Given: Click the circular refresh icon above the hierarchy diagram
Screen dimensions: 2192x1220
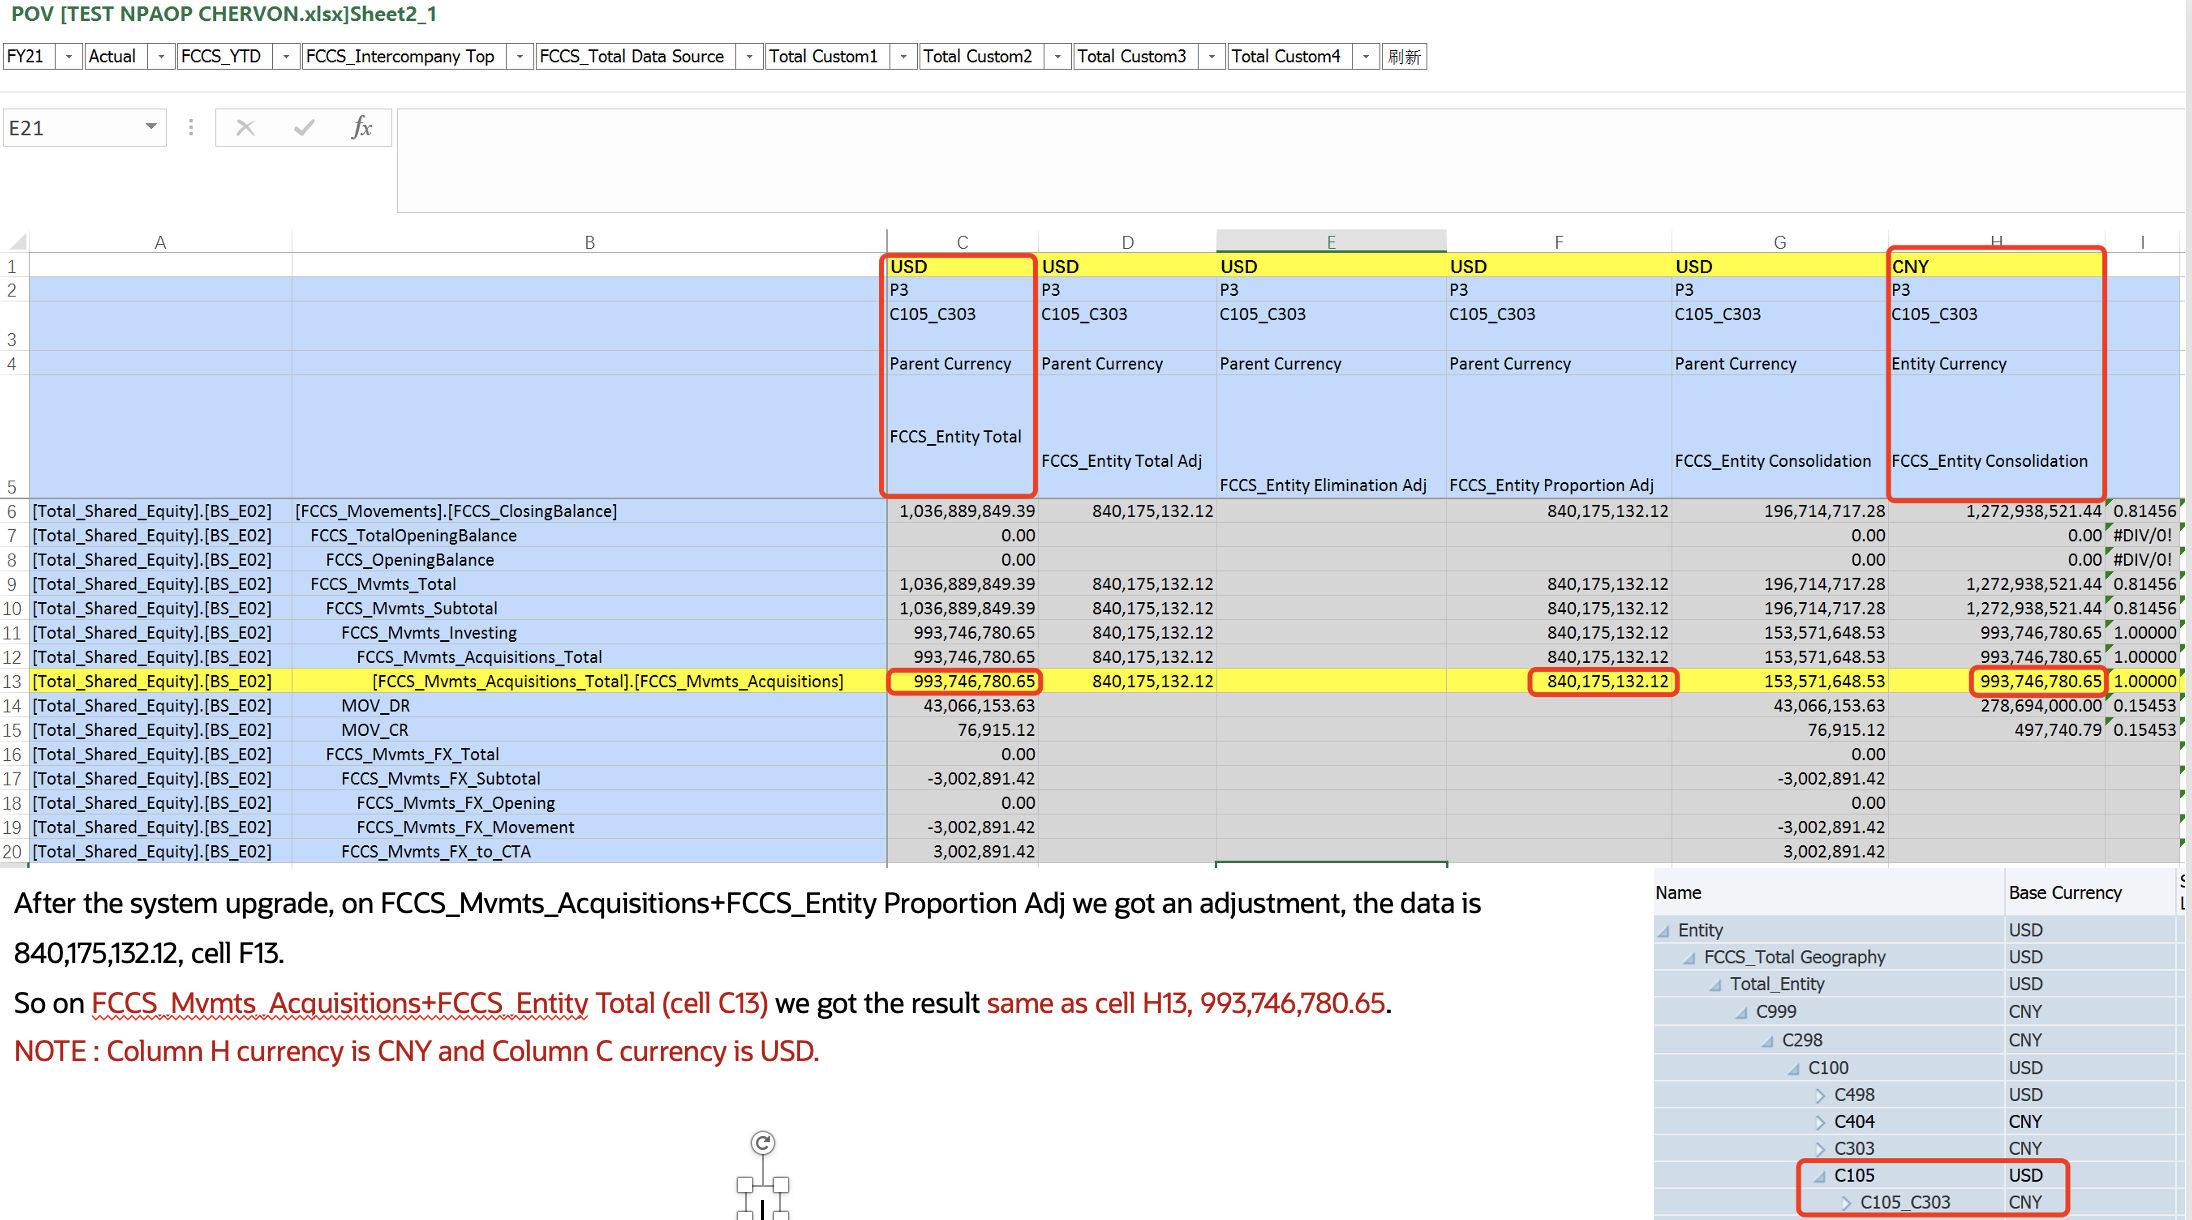Looking at the screenshot, I should pos(763,1141).
